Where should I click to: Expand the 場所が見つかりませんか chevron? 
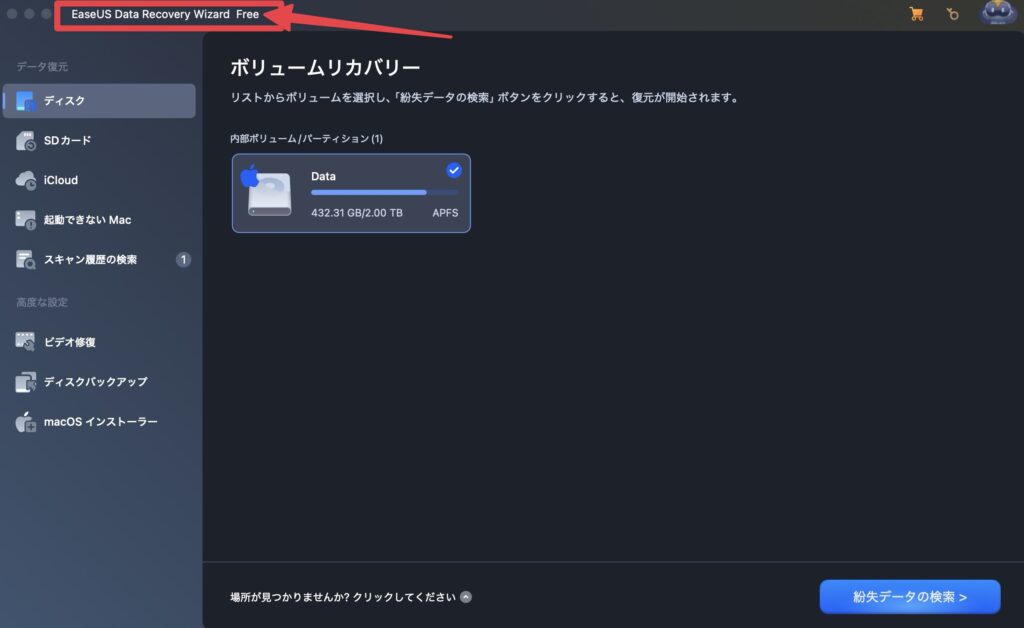(x=466, y=597)
